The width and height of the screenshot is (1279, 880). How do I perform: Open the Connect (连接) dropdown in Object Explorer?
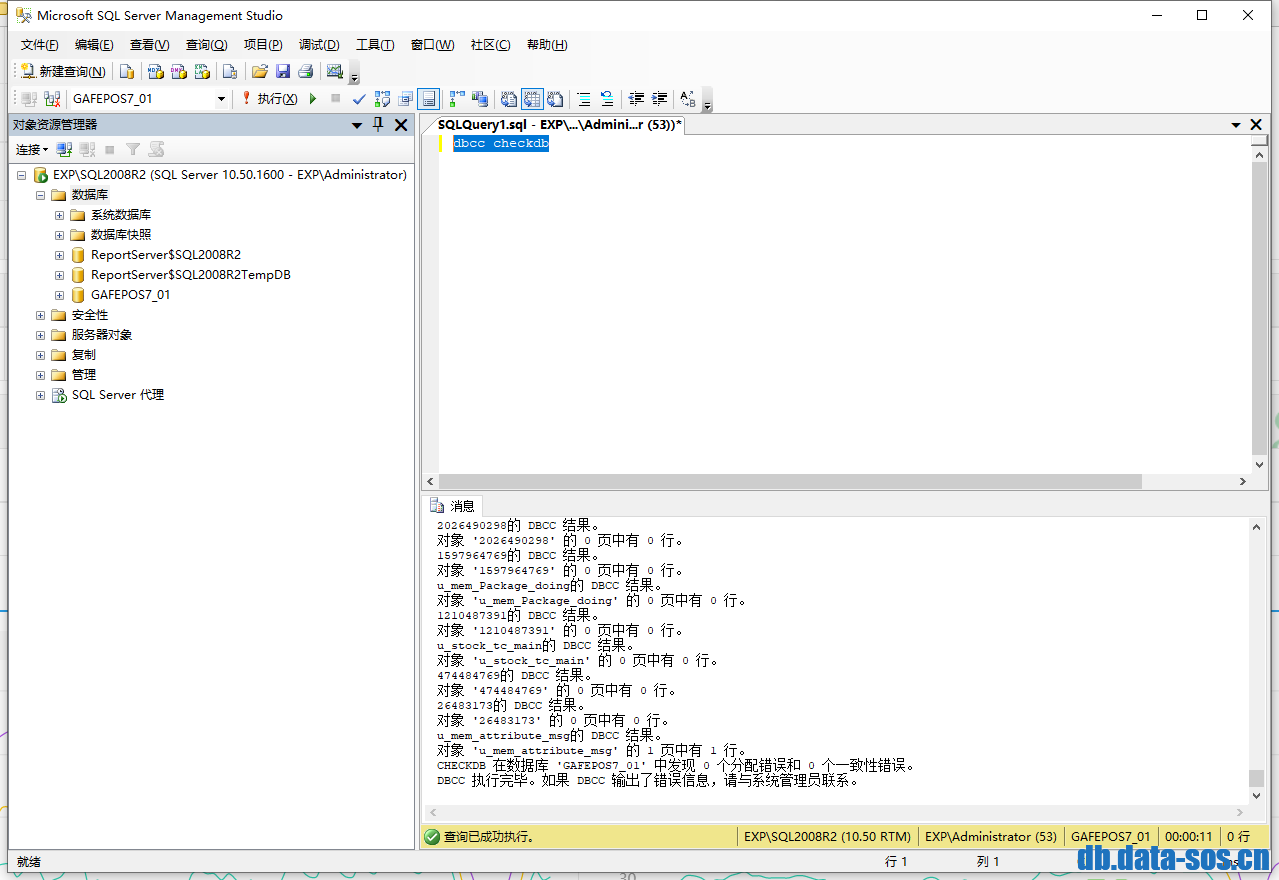point(32,149)
